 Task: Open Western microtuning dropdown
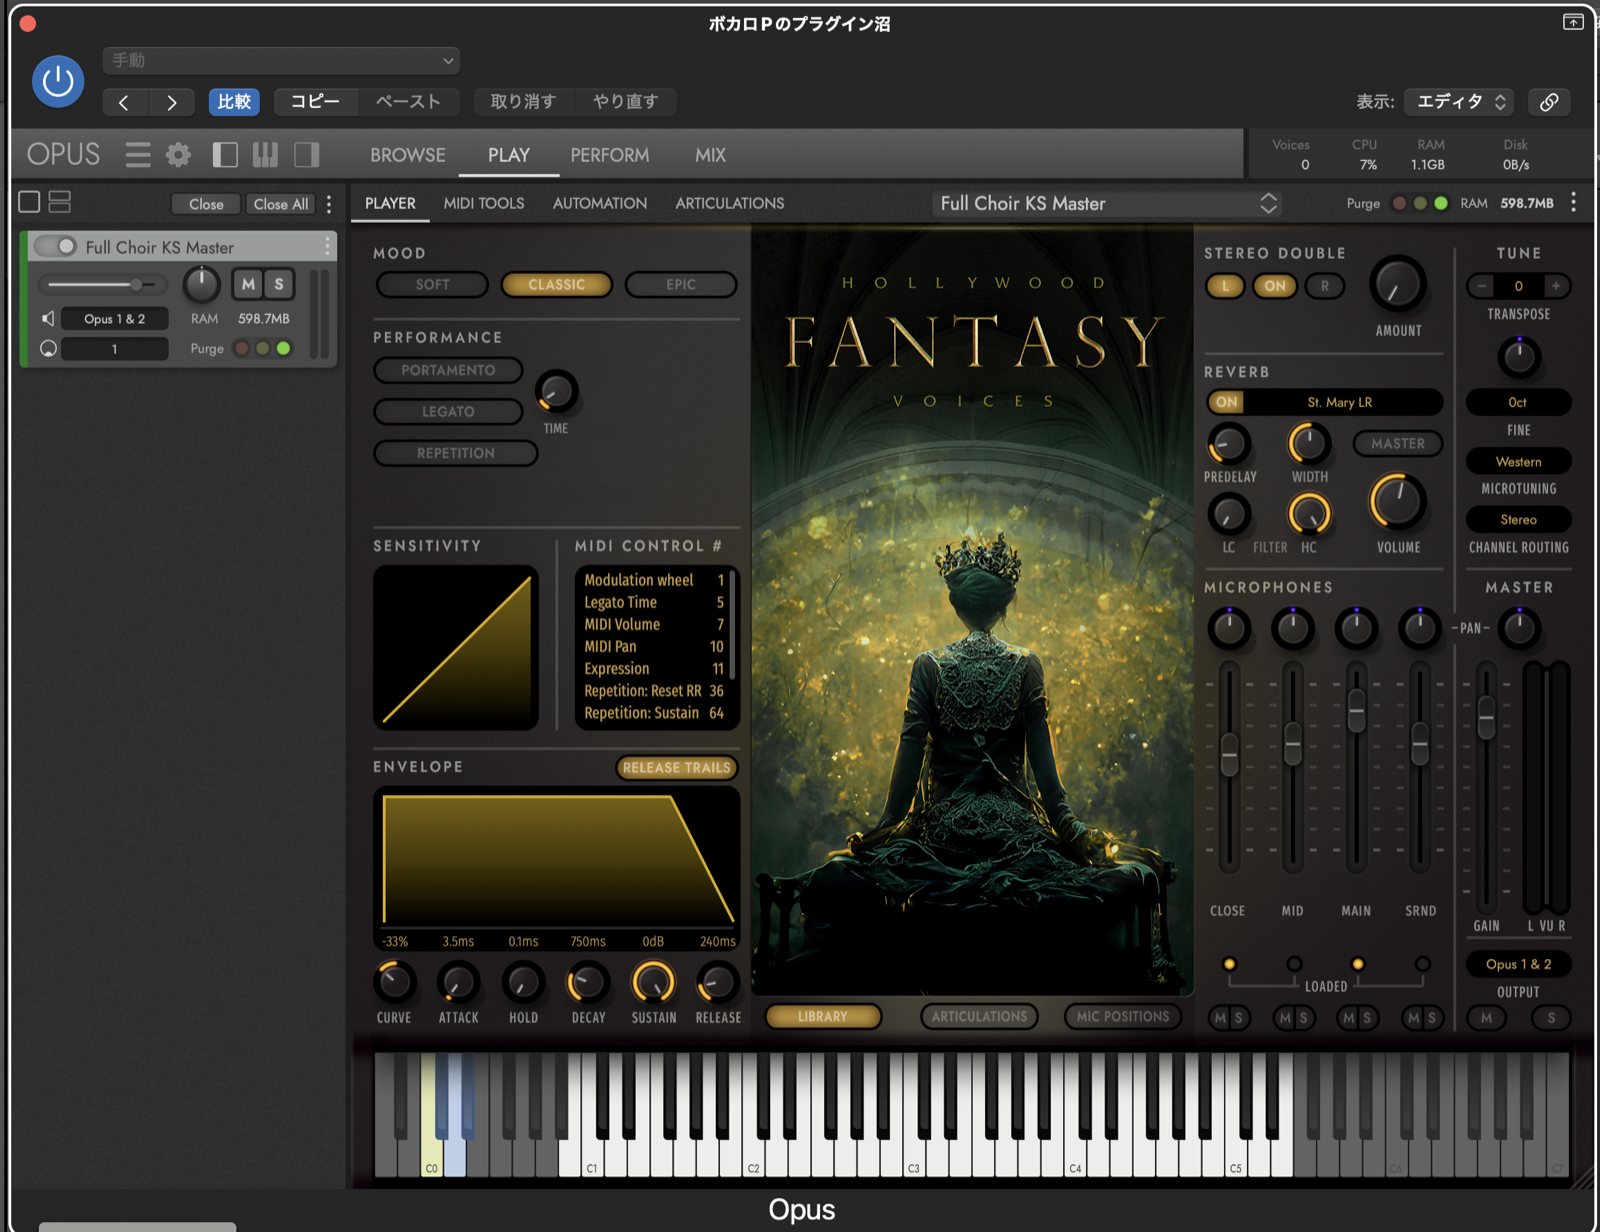[1518, 462]
